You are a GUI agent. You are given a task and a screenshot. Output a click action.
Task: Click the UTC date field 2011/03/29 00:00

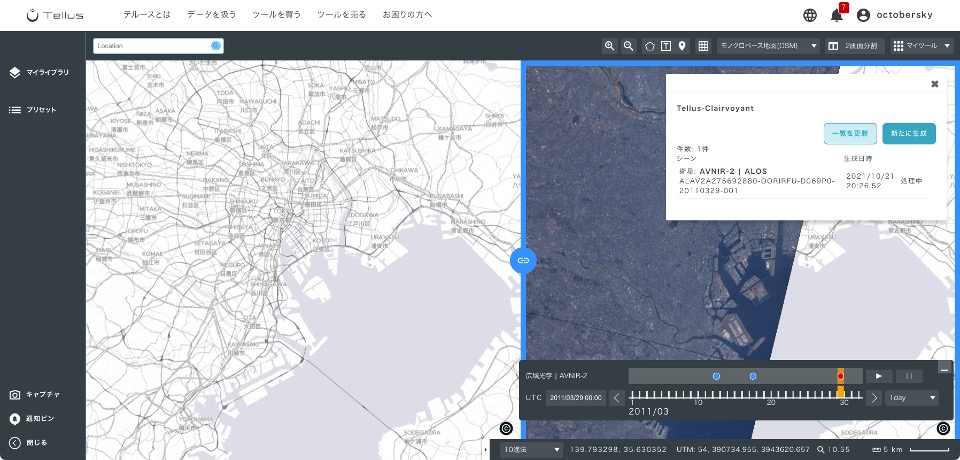576,398
